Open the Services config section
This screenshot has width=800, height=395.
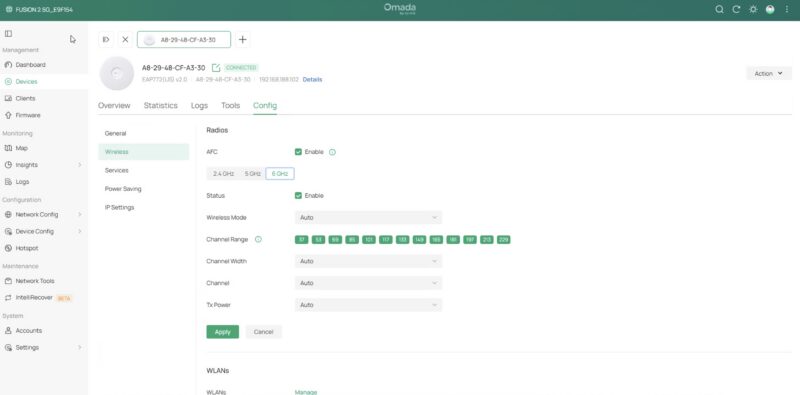(144, 170)
